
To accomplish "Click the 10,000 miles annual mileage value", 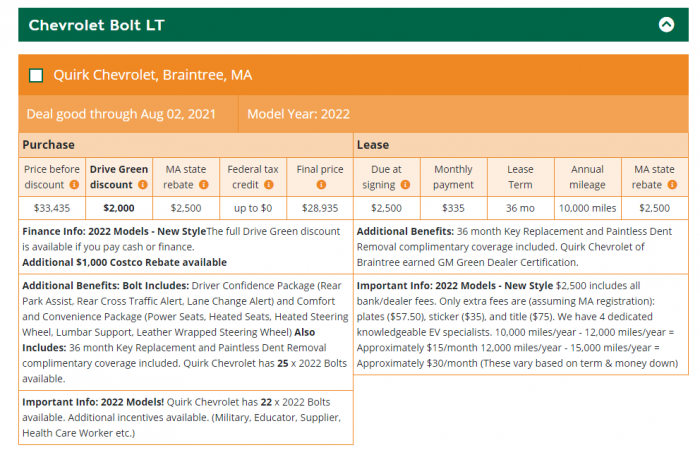I will [x=588, y=208].
